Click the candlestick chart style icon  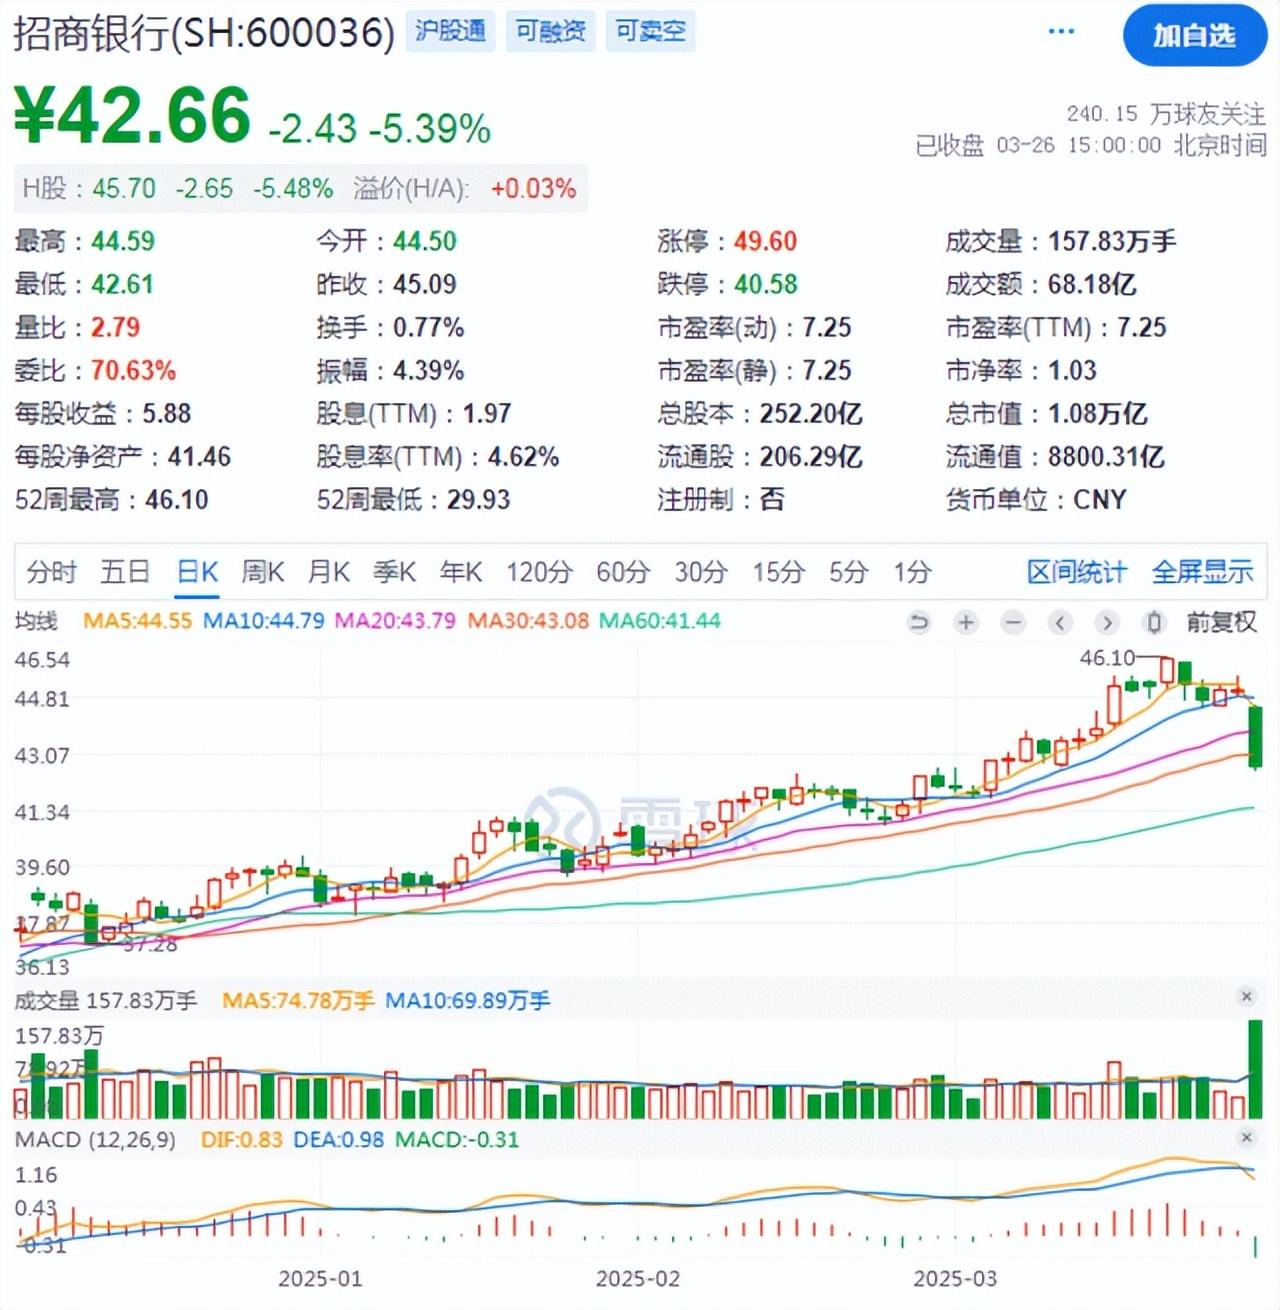click(1154, 623)
